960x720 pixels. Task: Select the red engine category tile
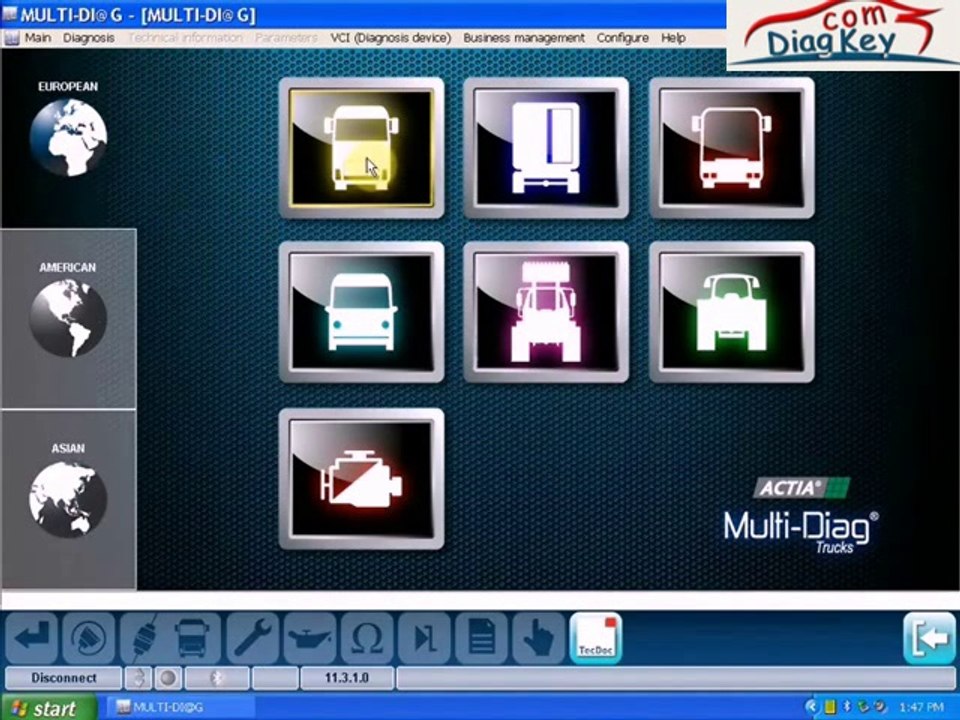(361, 479)
